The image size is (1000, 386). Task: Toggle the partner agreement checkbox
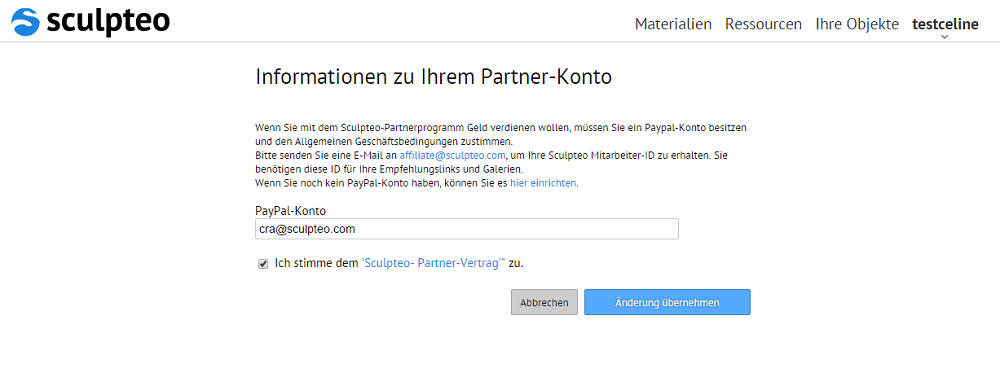click(x=263, y=264)
